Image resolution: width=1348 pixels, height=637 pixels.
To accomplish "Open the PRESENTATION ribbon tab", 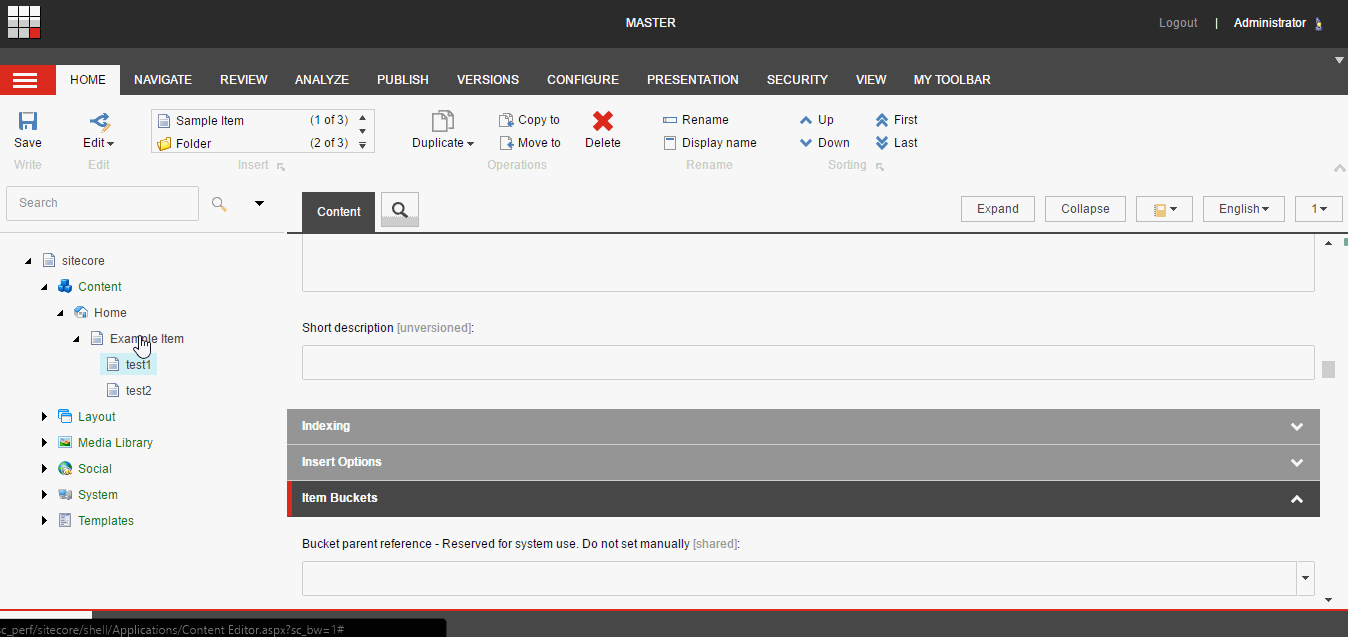I will 692,79.
